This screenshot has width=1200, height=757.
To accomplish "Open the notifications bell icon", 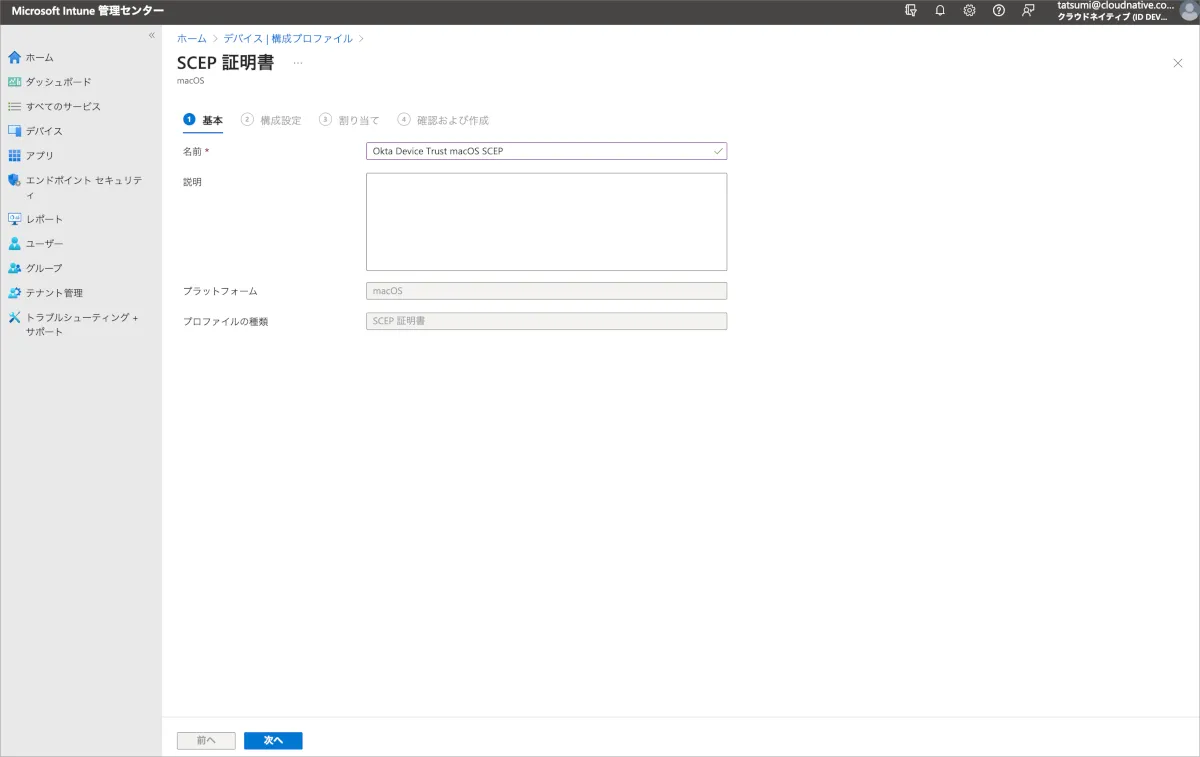I will click(x=940, y=10).
